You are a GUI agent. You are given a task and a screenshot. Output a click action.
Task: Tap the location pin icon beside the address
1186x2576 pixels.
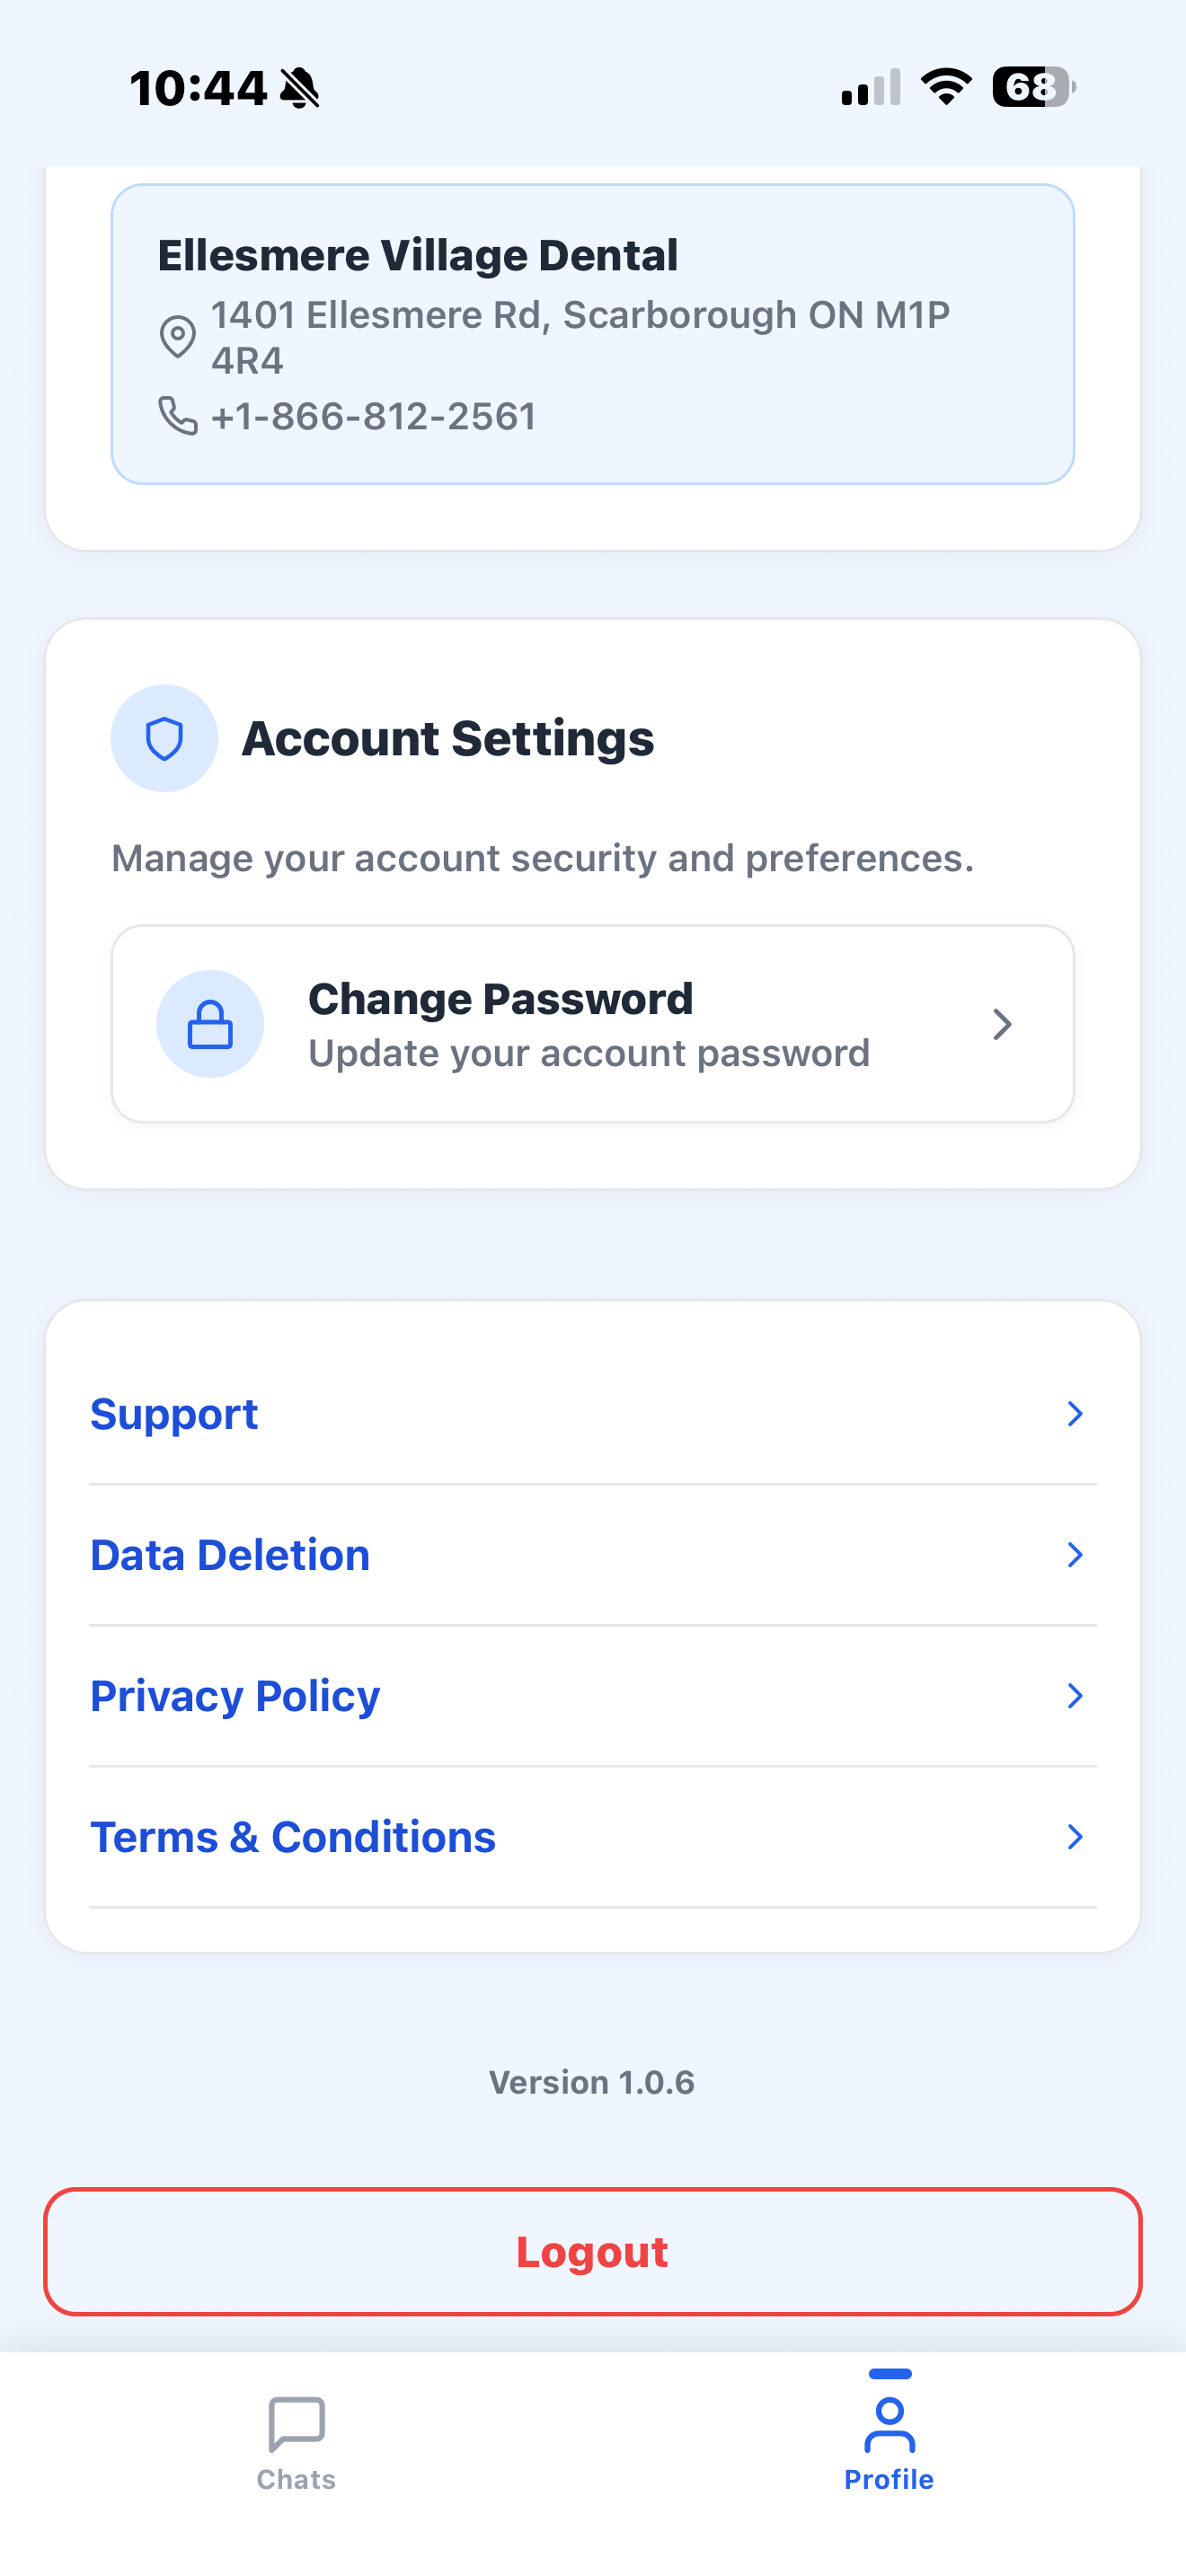(x=178, y=337)
